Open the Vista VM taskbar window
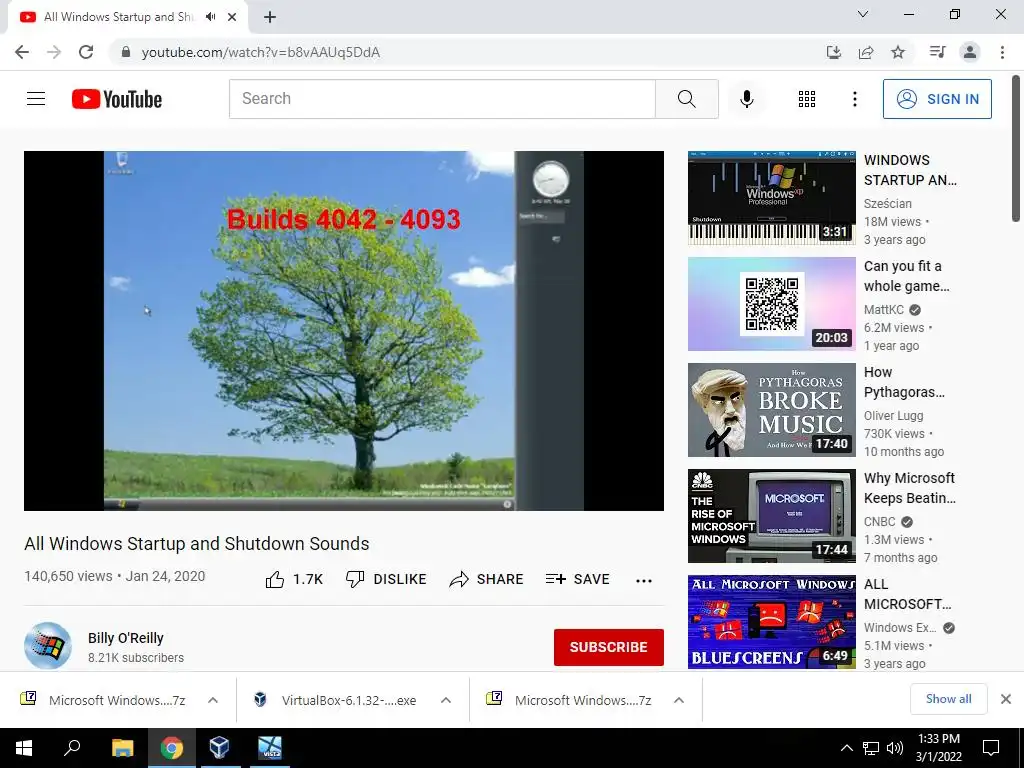This screenshot has height=768, width=1024. pos(269,748)
